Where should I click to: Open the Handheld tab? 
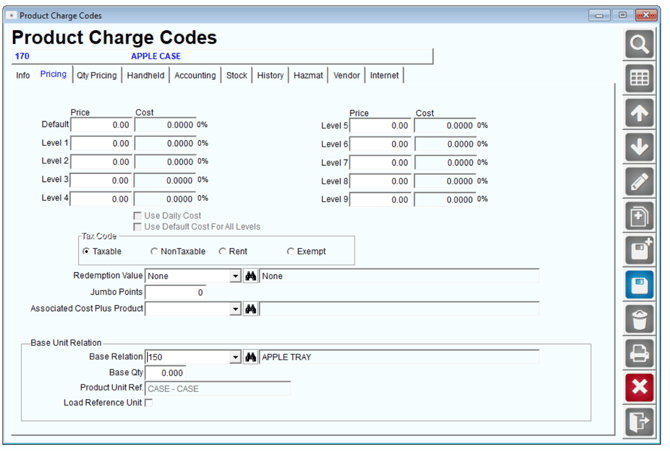point(146,76)
